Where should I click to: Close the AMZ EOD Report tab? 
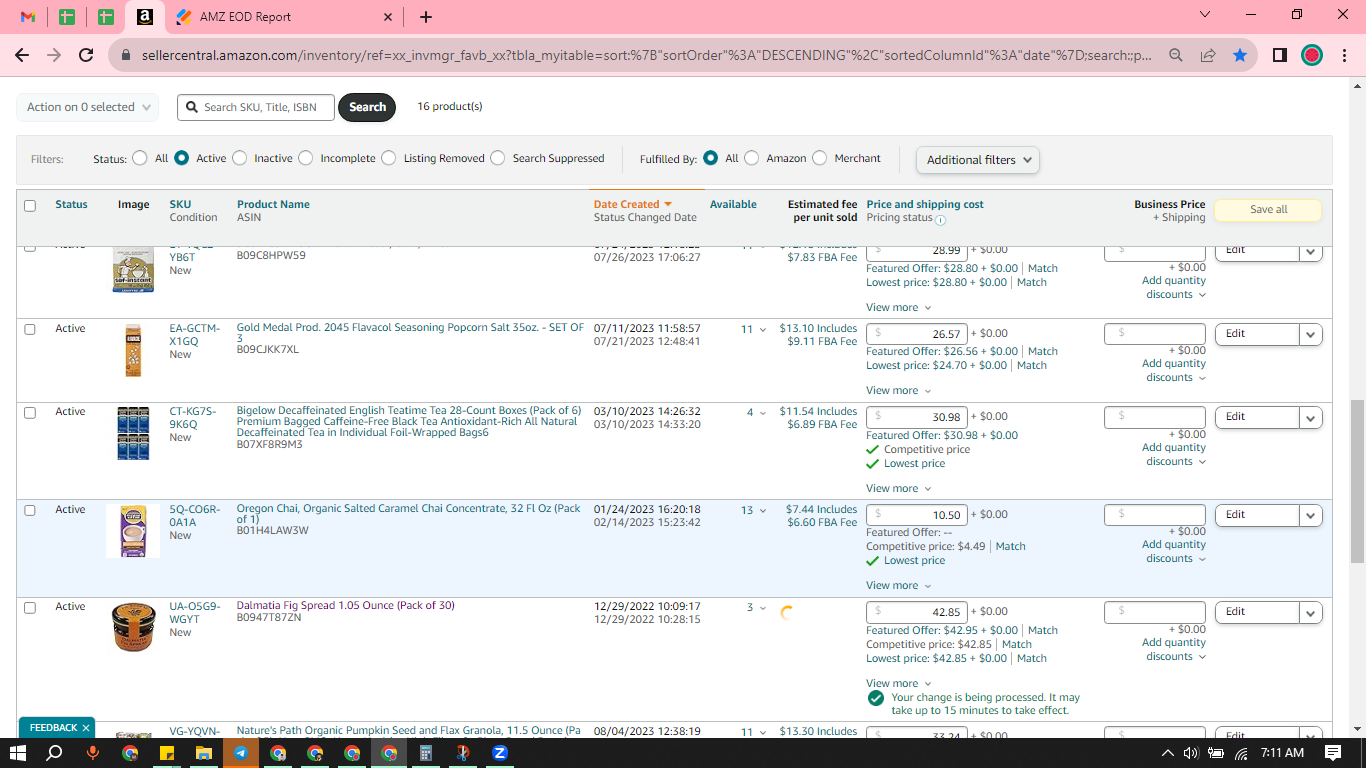[388, 17]
